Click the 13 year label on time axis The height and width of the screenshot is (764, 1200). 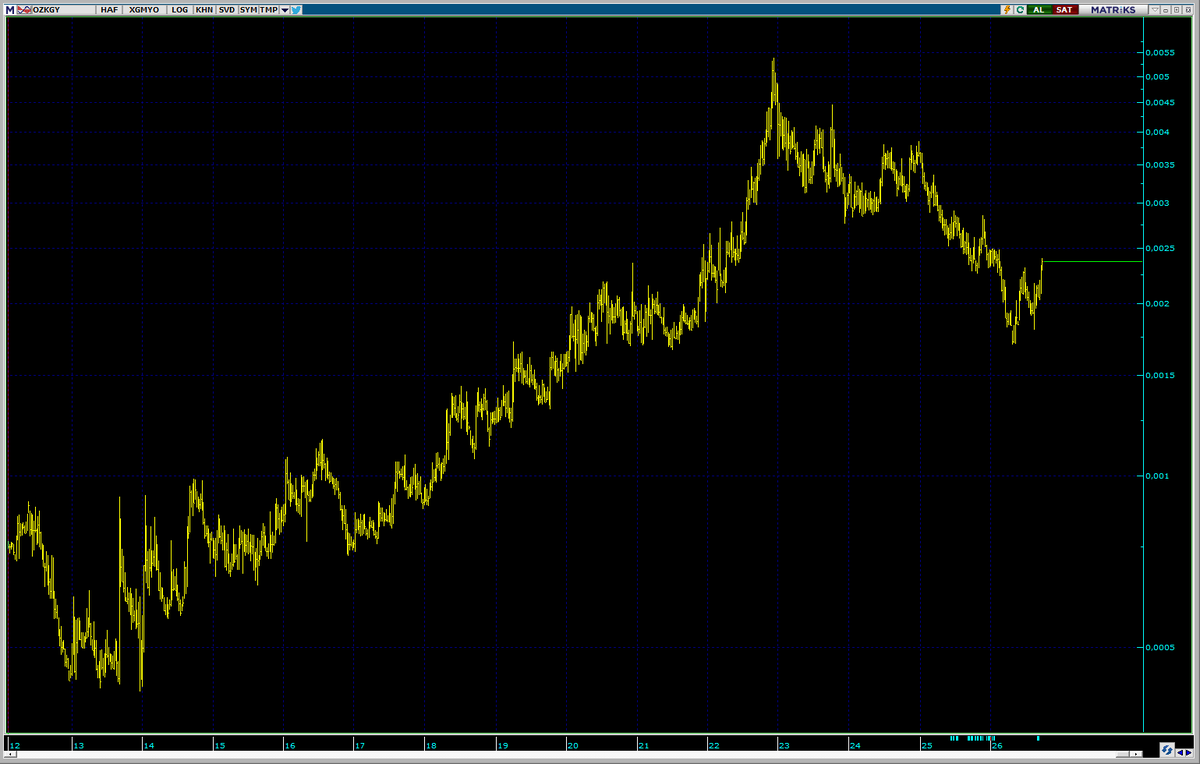[81, 746]
